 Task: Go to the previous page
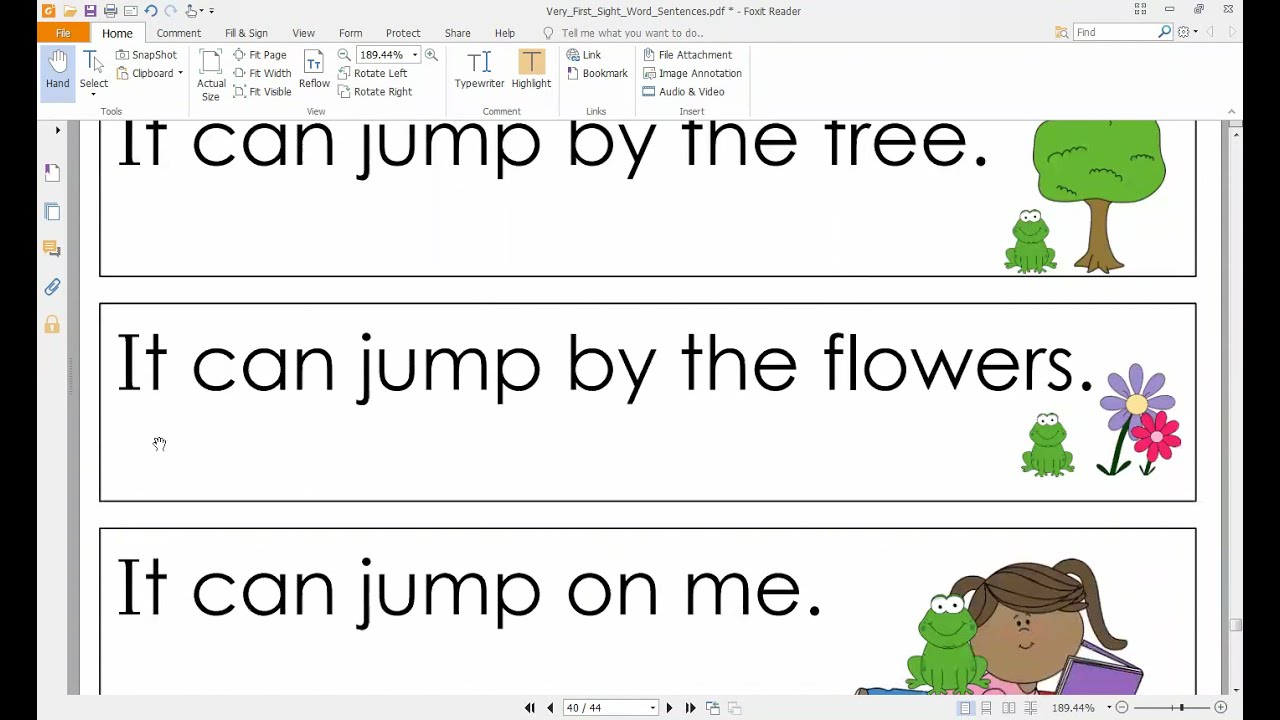(550, 708)
